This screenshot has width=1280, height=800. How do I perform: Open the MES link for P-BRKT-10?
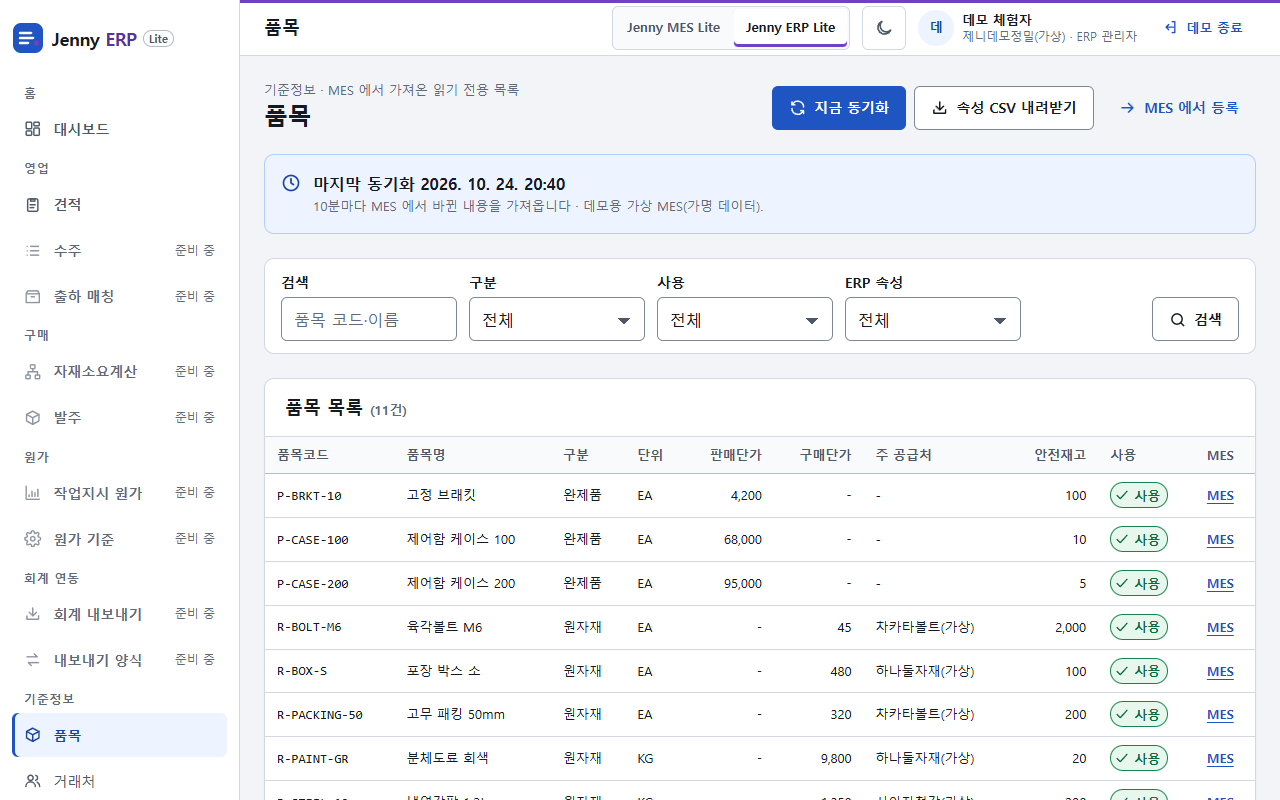tap(1220, 496)
